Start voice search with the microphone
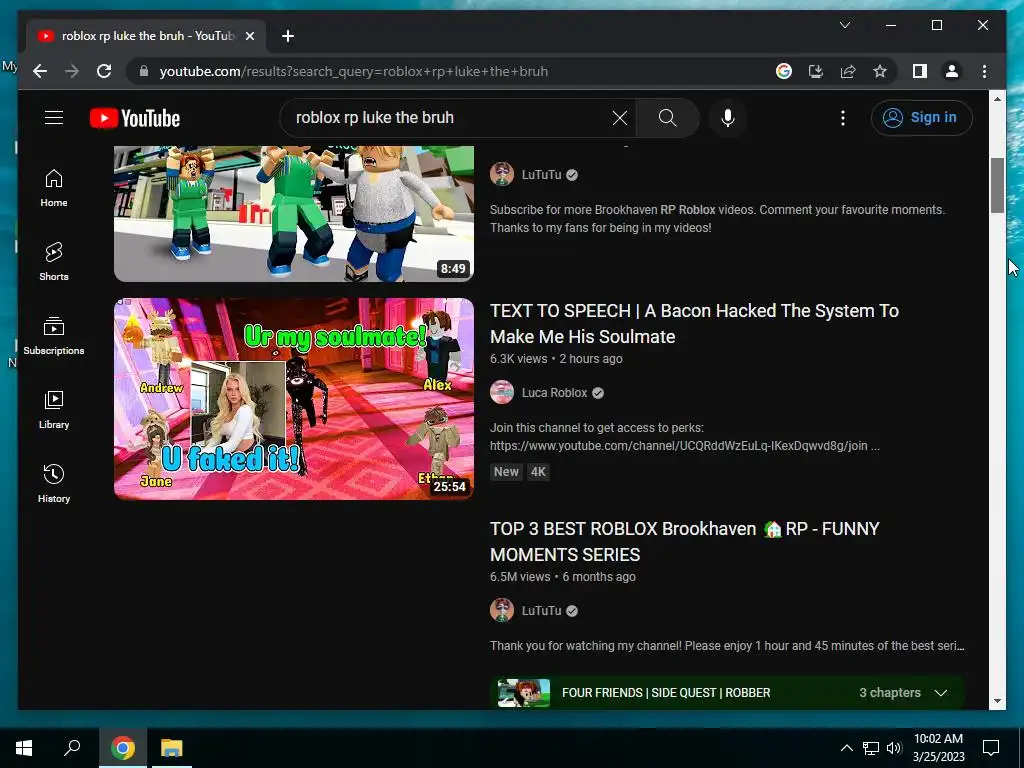The height and width of the screenshot is (768, 1024). pyautogui.click(x=728, y=118)
